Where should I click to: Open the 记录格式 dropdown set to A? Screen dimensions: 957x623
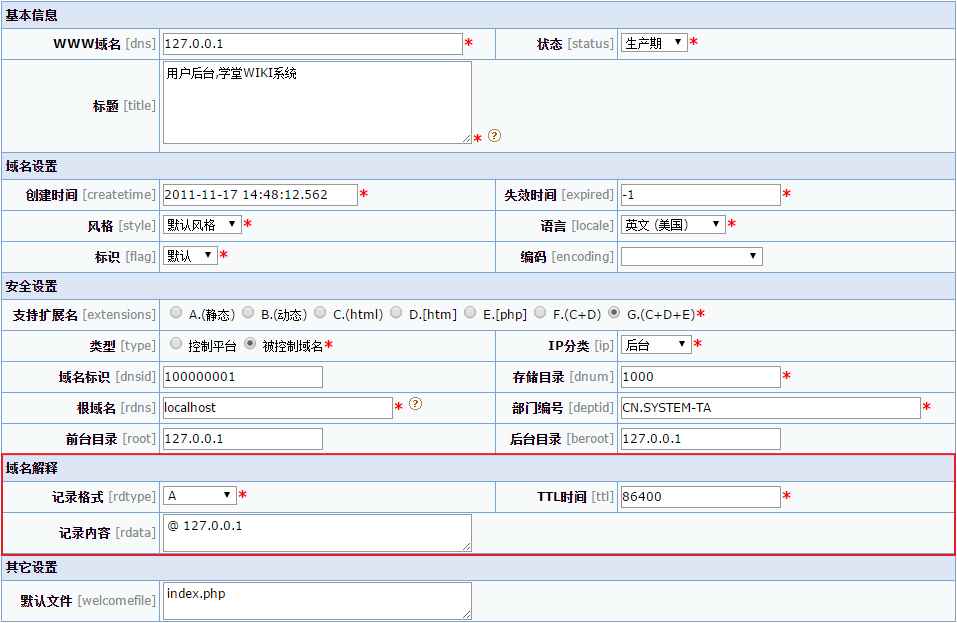pos(200,496)
